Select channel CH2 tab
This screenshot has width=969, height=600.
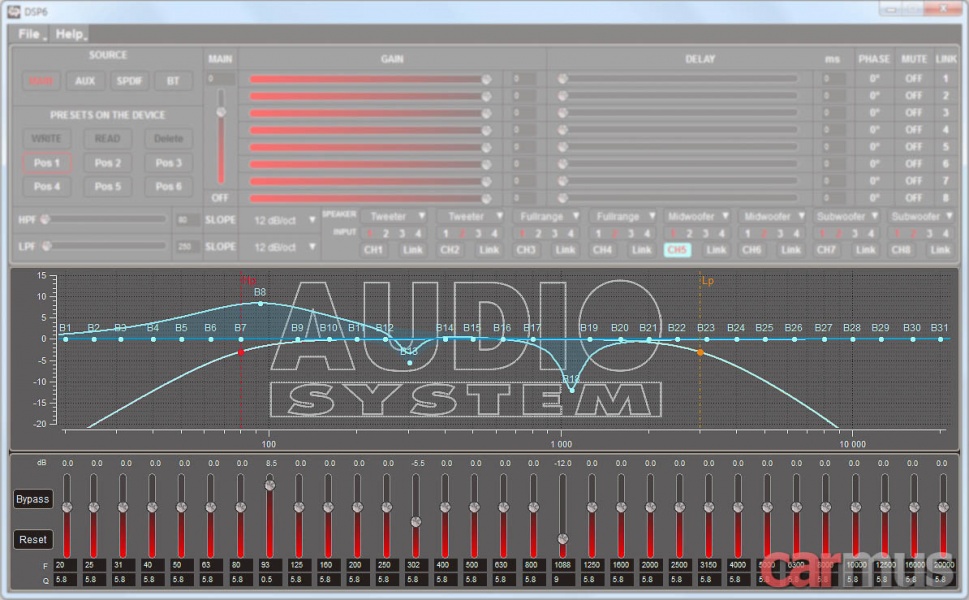click(x=450, y=250)
